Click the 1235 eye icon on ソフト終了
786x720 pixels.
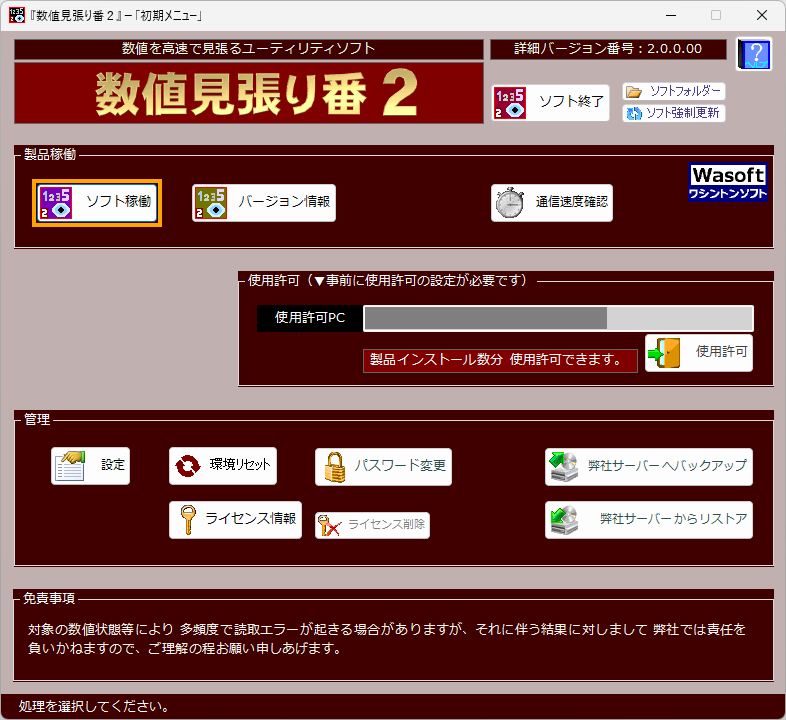coord(510,103)
